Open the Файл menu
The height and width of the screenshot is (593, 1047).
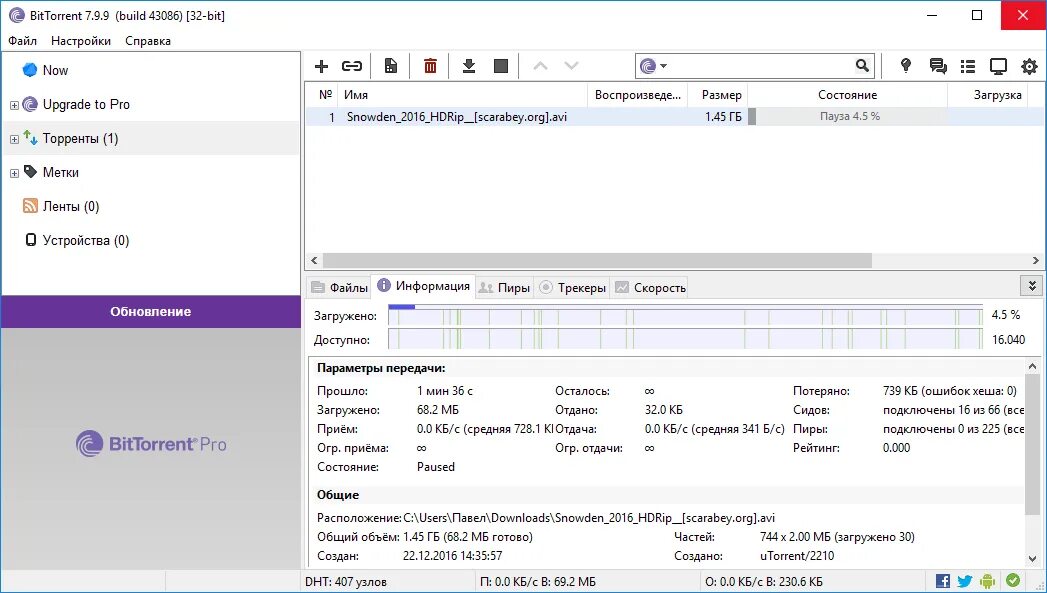point(22,41)
